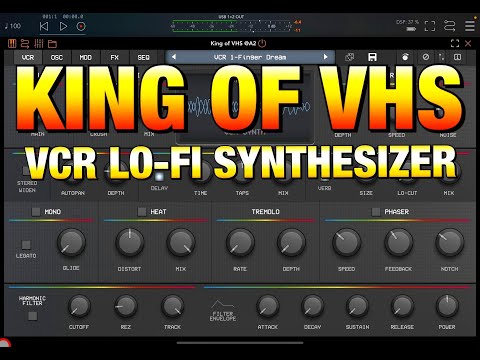Open the manual book icon
This screenshot has height=360, width=480.
point(457,57)
